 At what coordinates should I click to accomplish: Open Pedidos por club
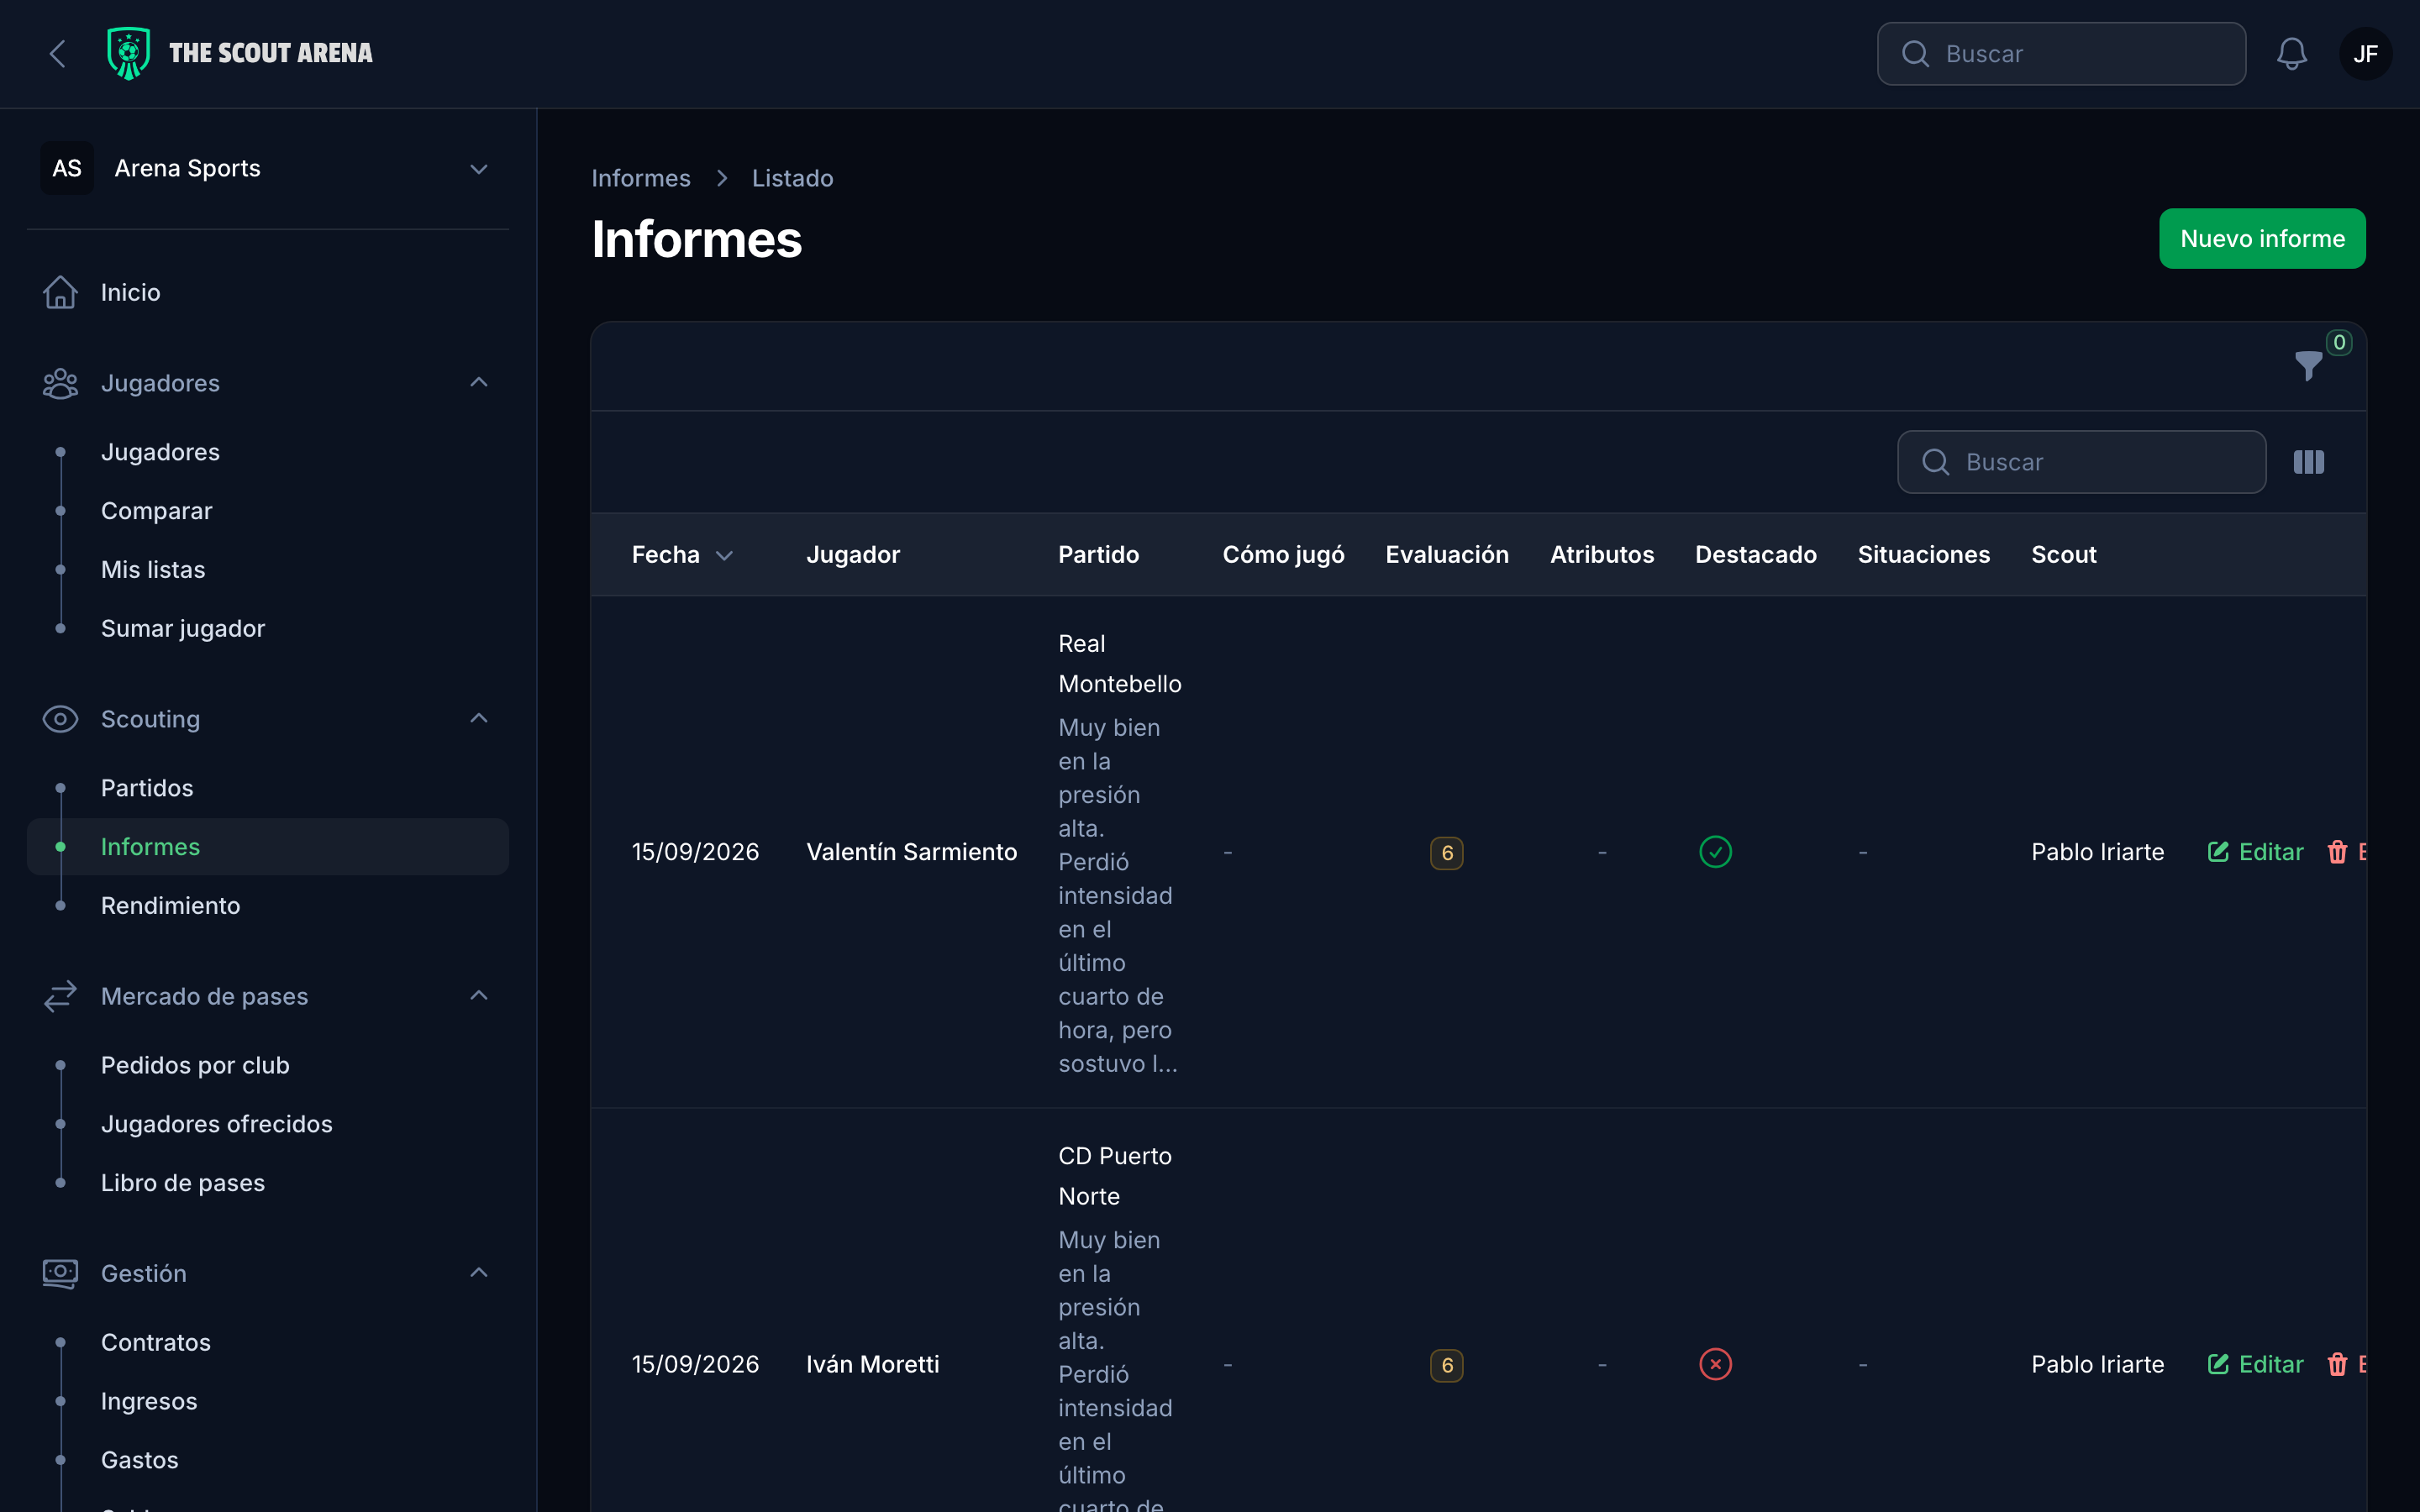click(268, 1065)
